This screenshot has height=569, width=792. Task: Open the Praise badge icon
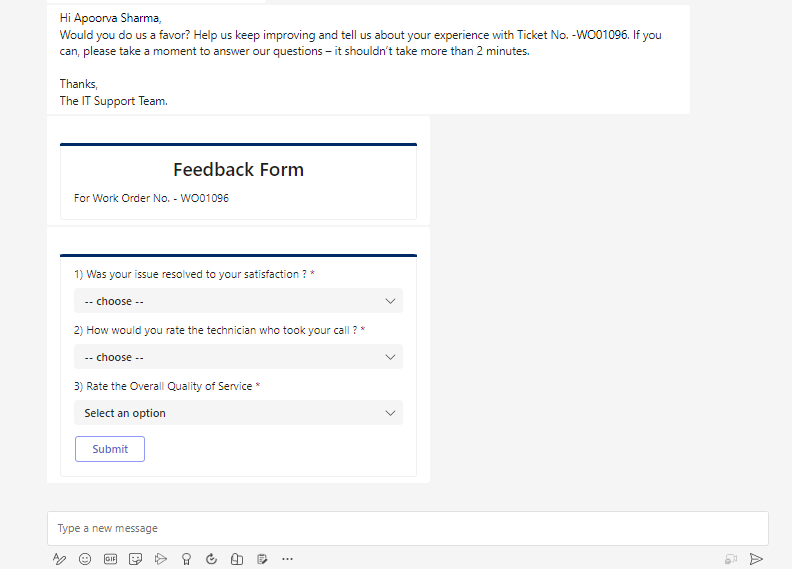[x=186, y=559]
